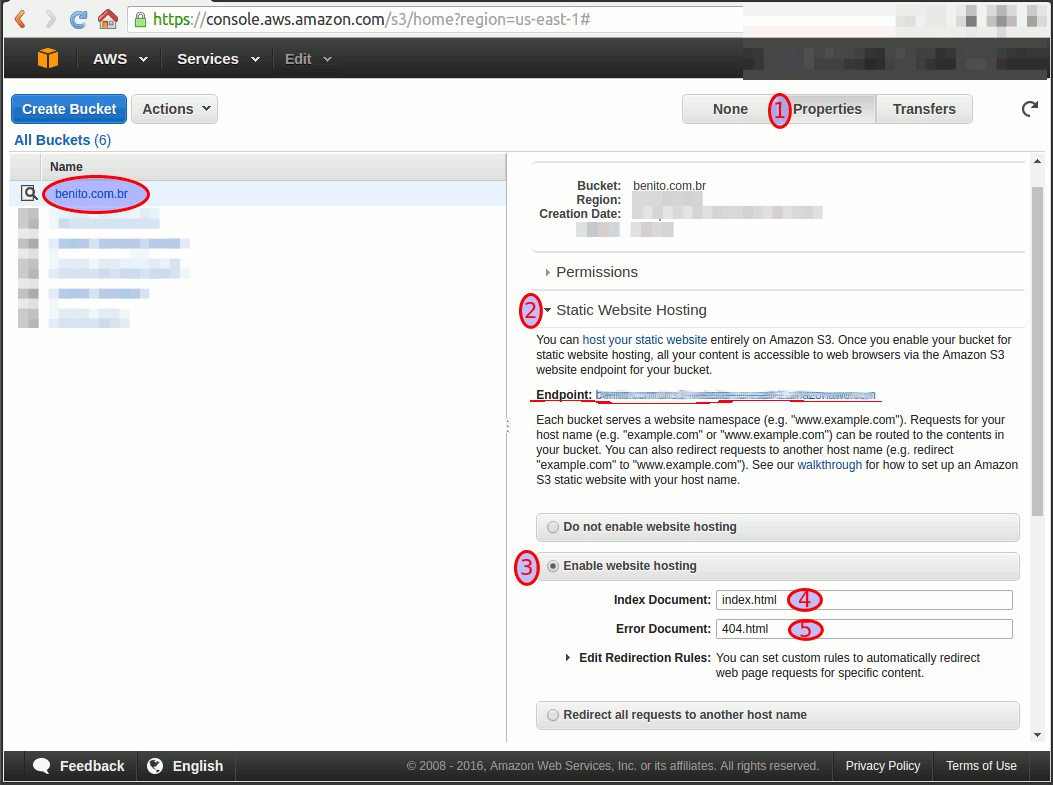Click the green SSL padlock icon
The image size is (1053, 785).
(x=140, y=19)
